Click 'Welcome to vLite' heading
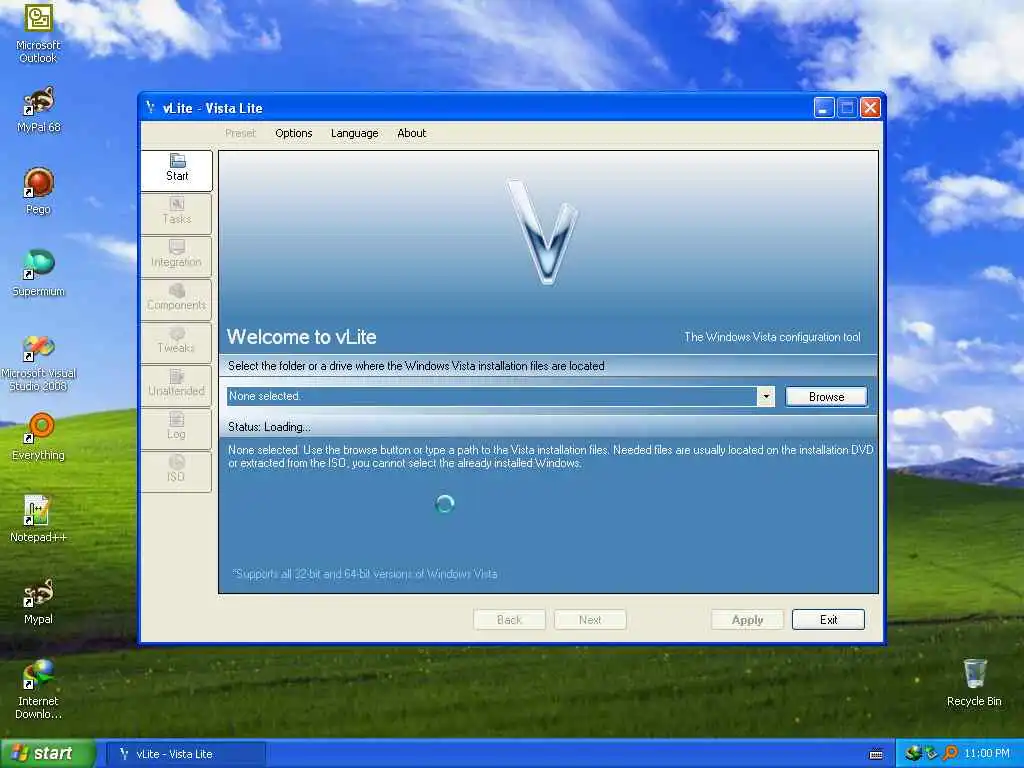Screen dimensions: 1024x768 [x=302, y=337]
